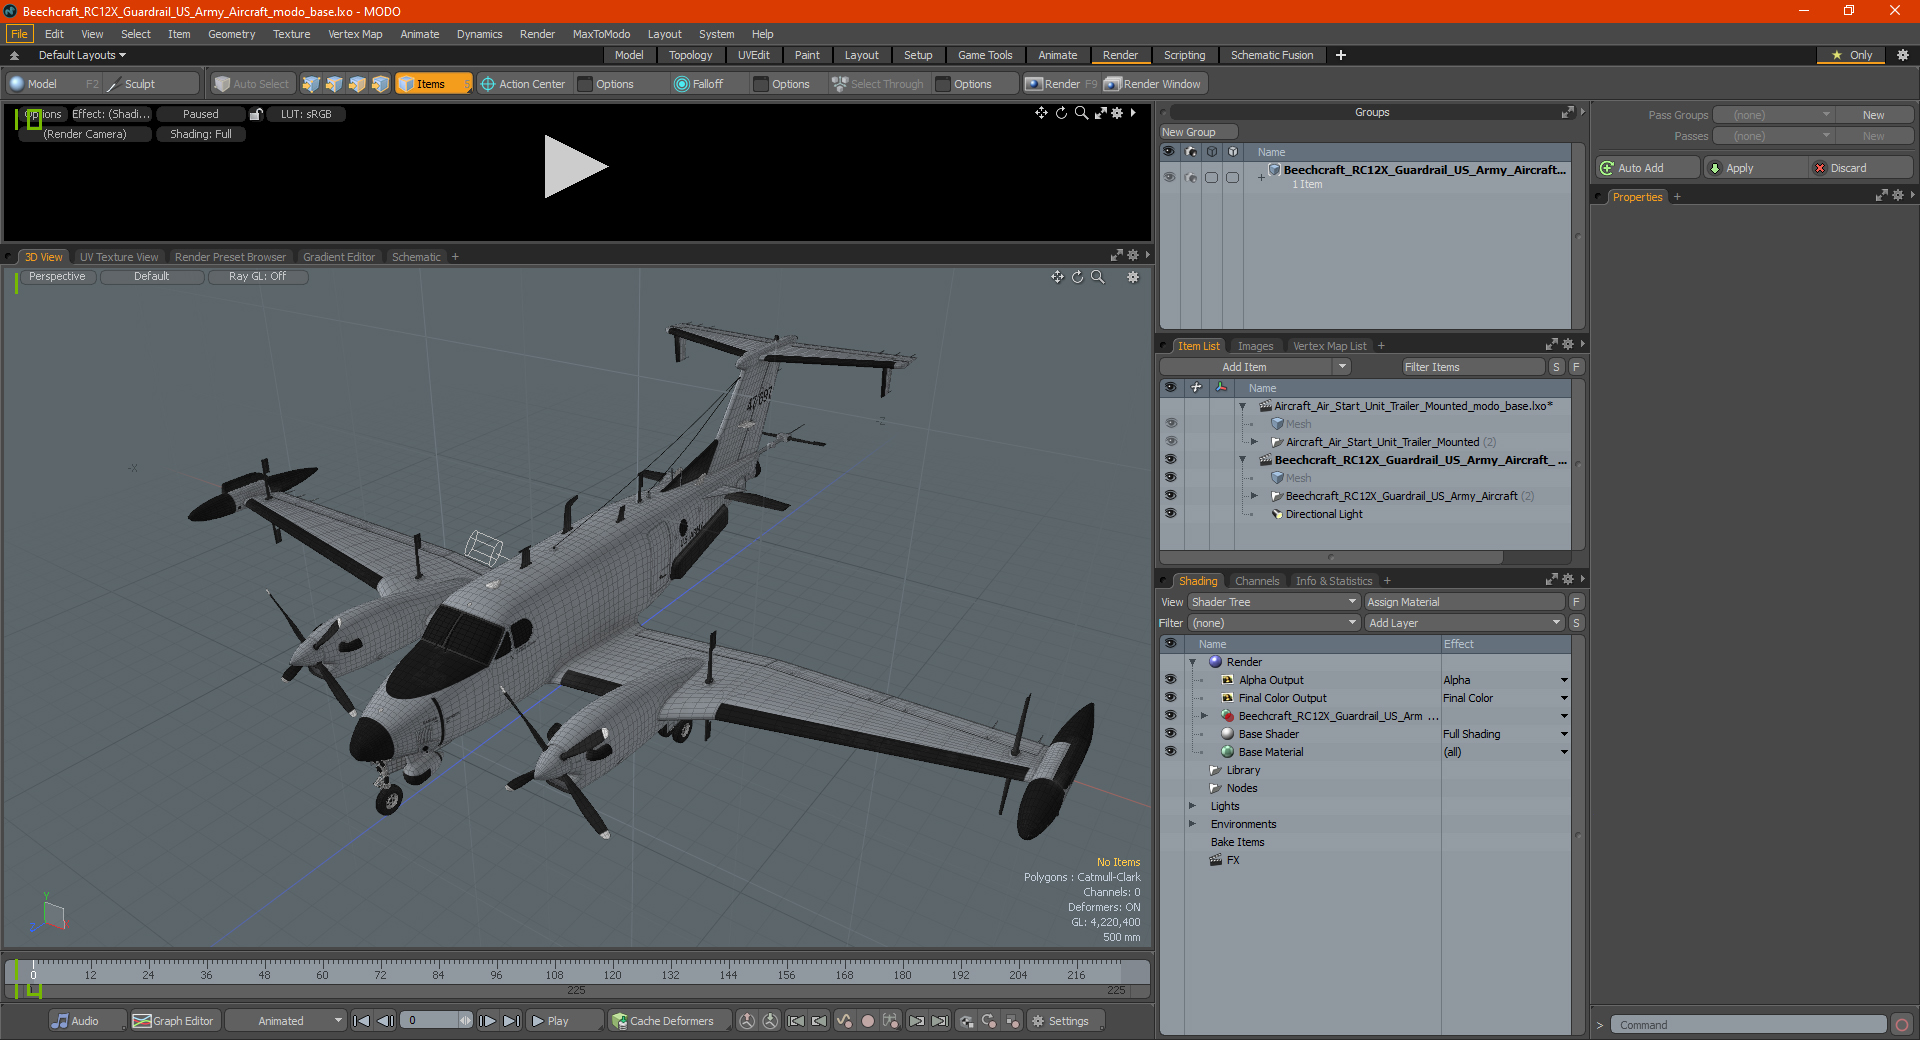Toggle eye for Final Color Output layer

pyautogui.click(x=1170, y=697)
